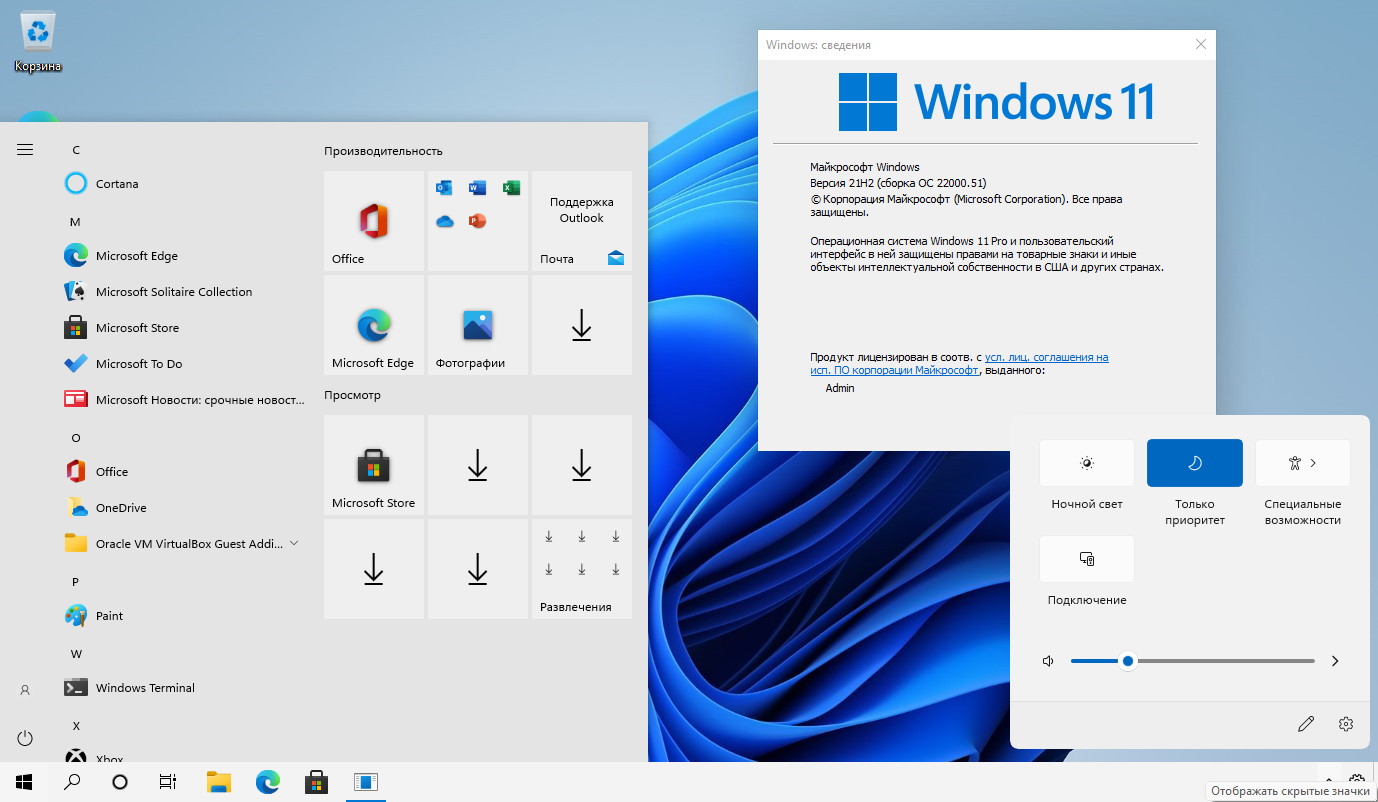Open the Развлечения tile folder
The image size is (1378, 802).
[582, 569]
